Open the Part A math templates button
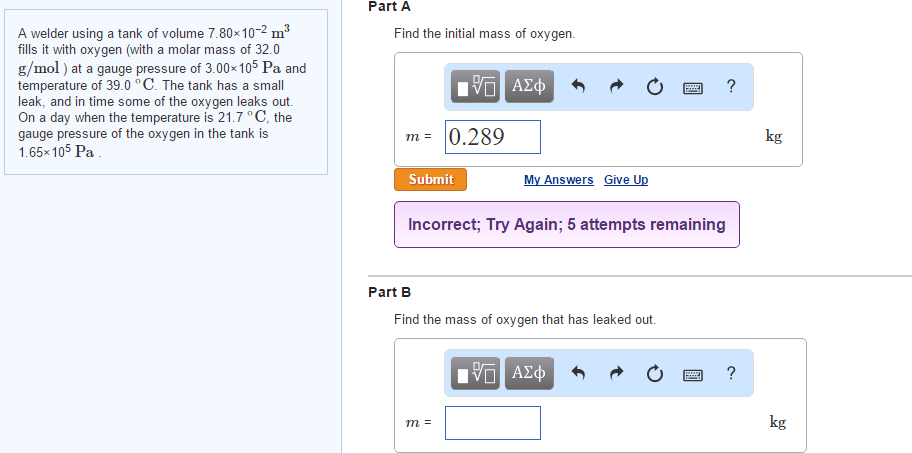Image resolution: width=912 pixels, height=453 pixels. coord(475,87)
